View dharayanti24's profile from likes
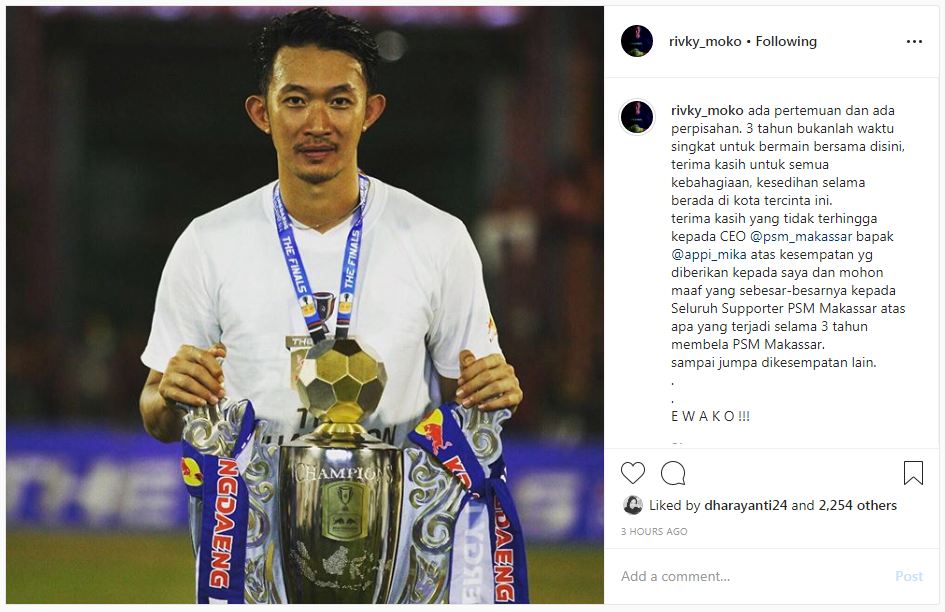Screen dimensions: 945x612 click(x=746, y=505)
